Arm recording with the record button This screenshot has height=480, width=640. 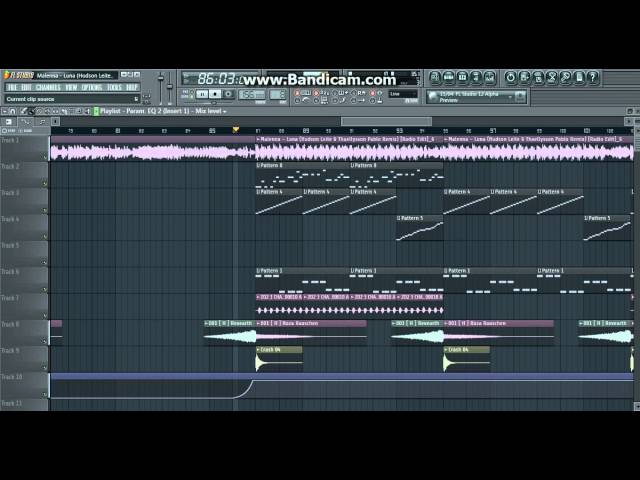click(229, 94)
